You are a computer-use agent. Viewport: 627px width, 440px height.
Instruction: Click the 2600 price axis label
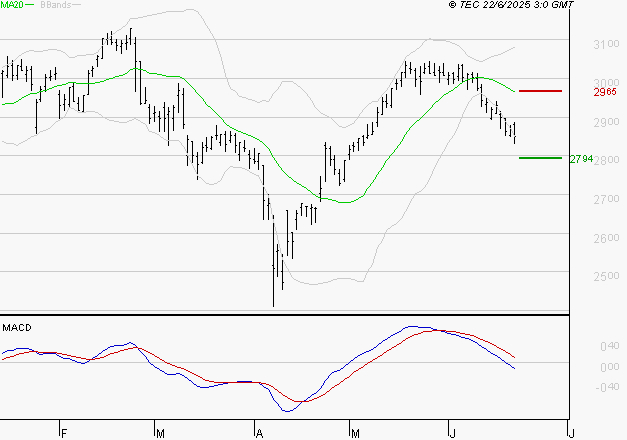606,238
